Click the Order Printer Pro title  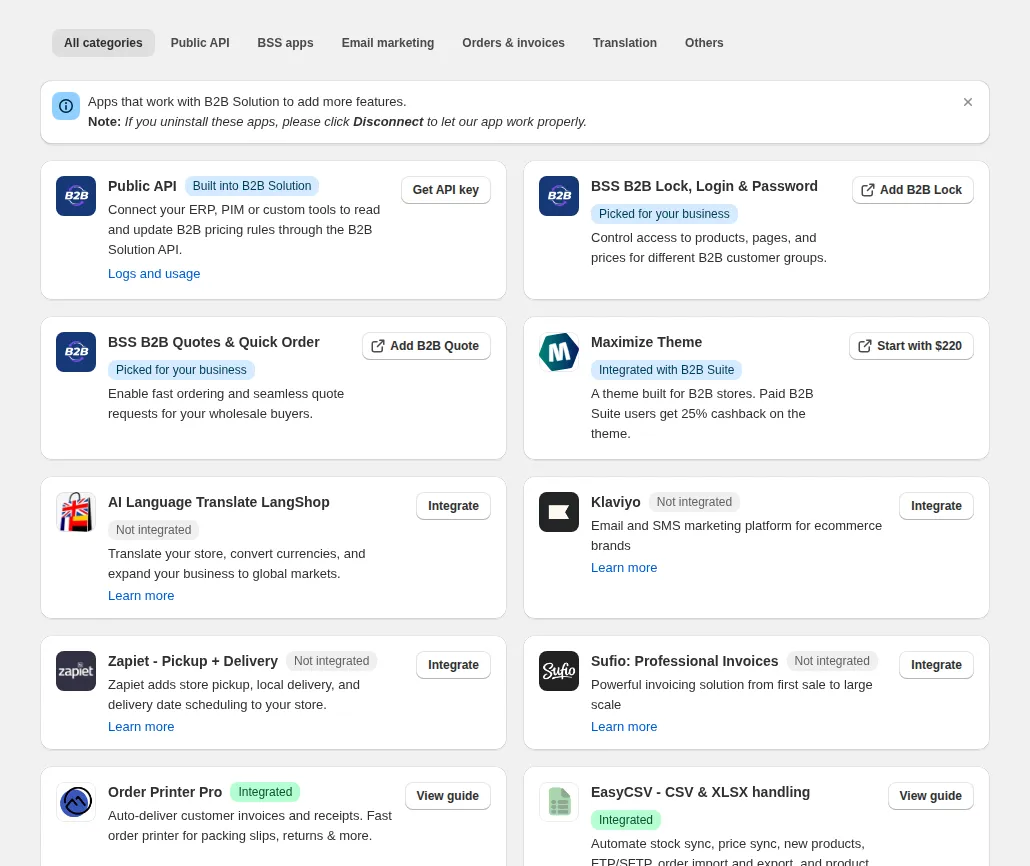(166, 792)
